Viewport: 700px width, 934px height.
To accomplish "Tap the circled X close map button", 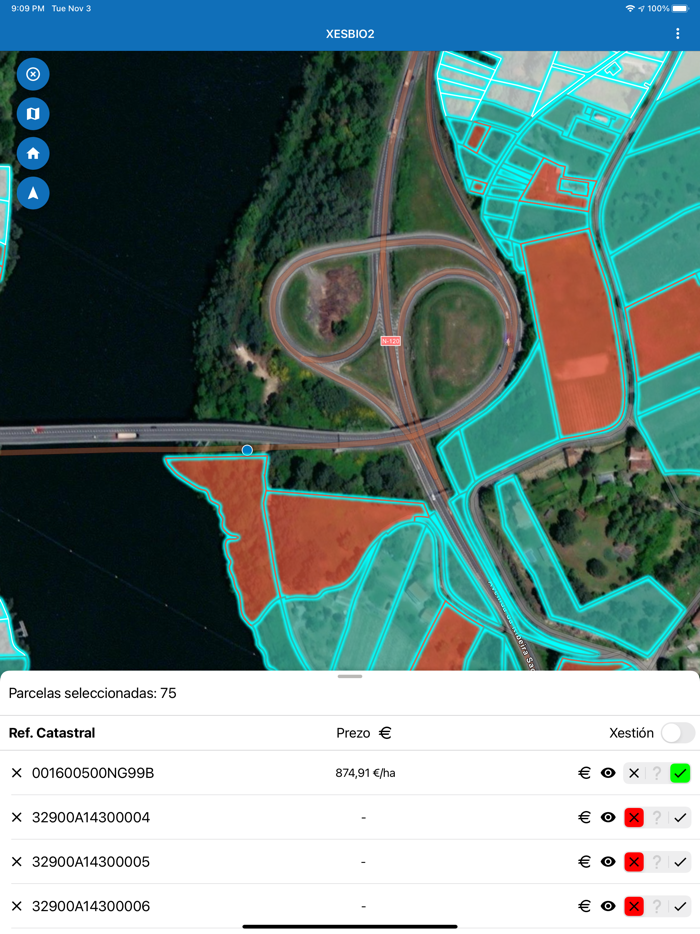I will point(33,74).
